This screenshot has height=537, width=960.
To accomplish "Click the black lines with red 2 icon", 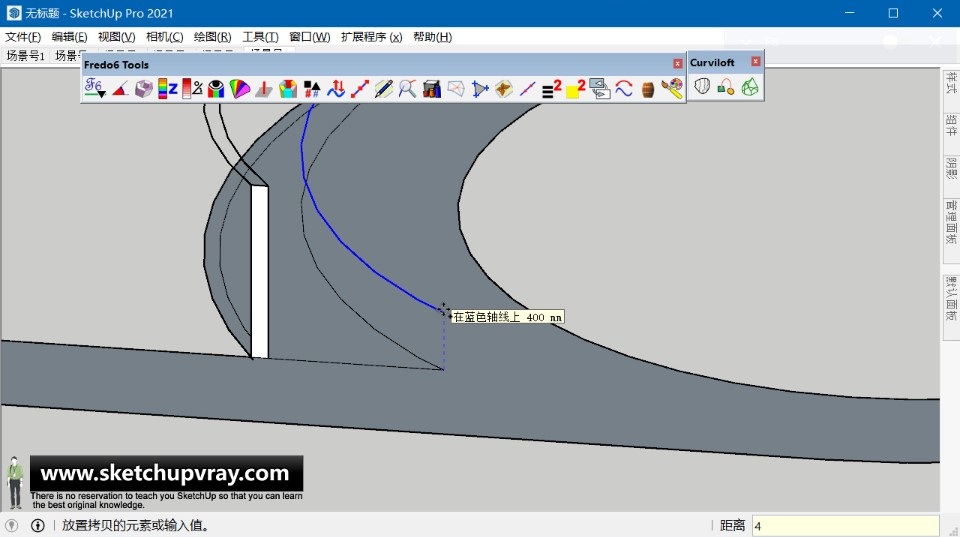I will click(x=552, y=89).
